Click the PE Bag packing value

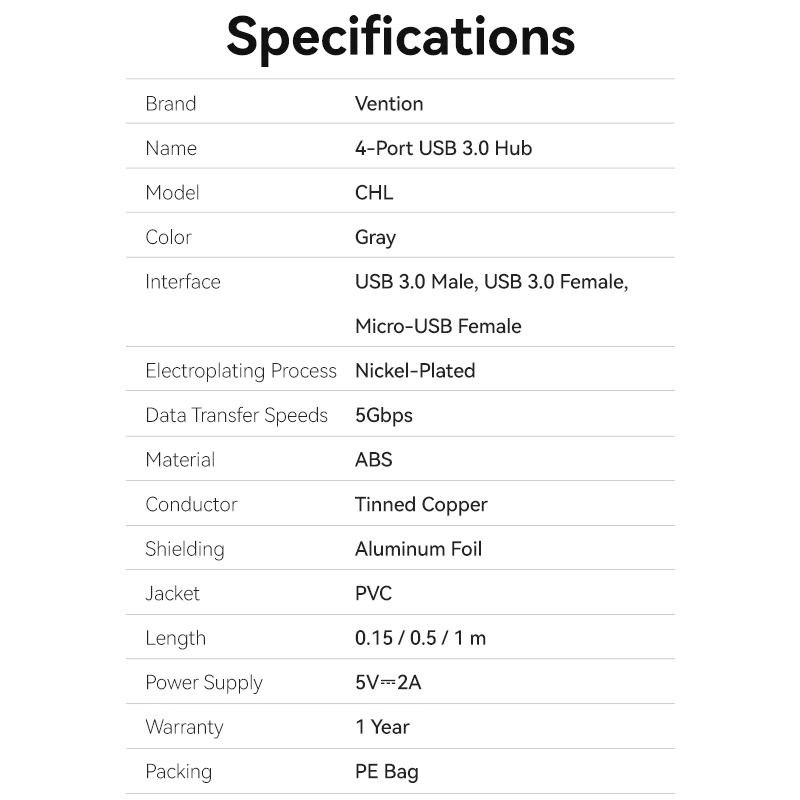(387, 771)
